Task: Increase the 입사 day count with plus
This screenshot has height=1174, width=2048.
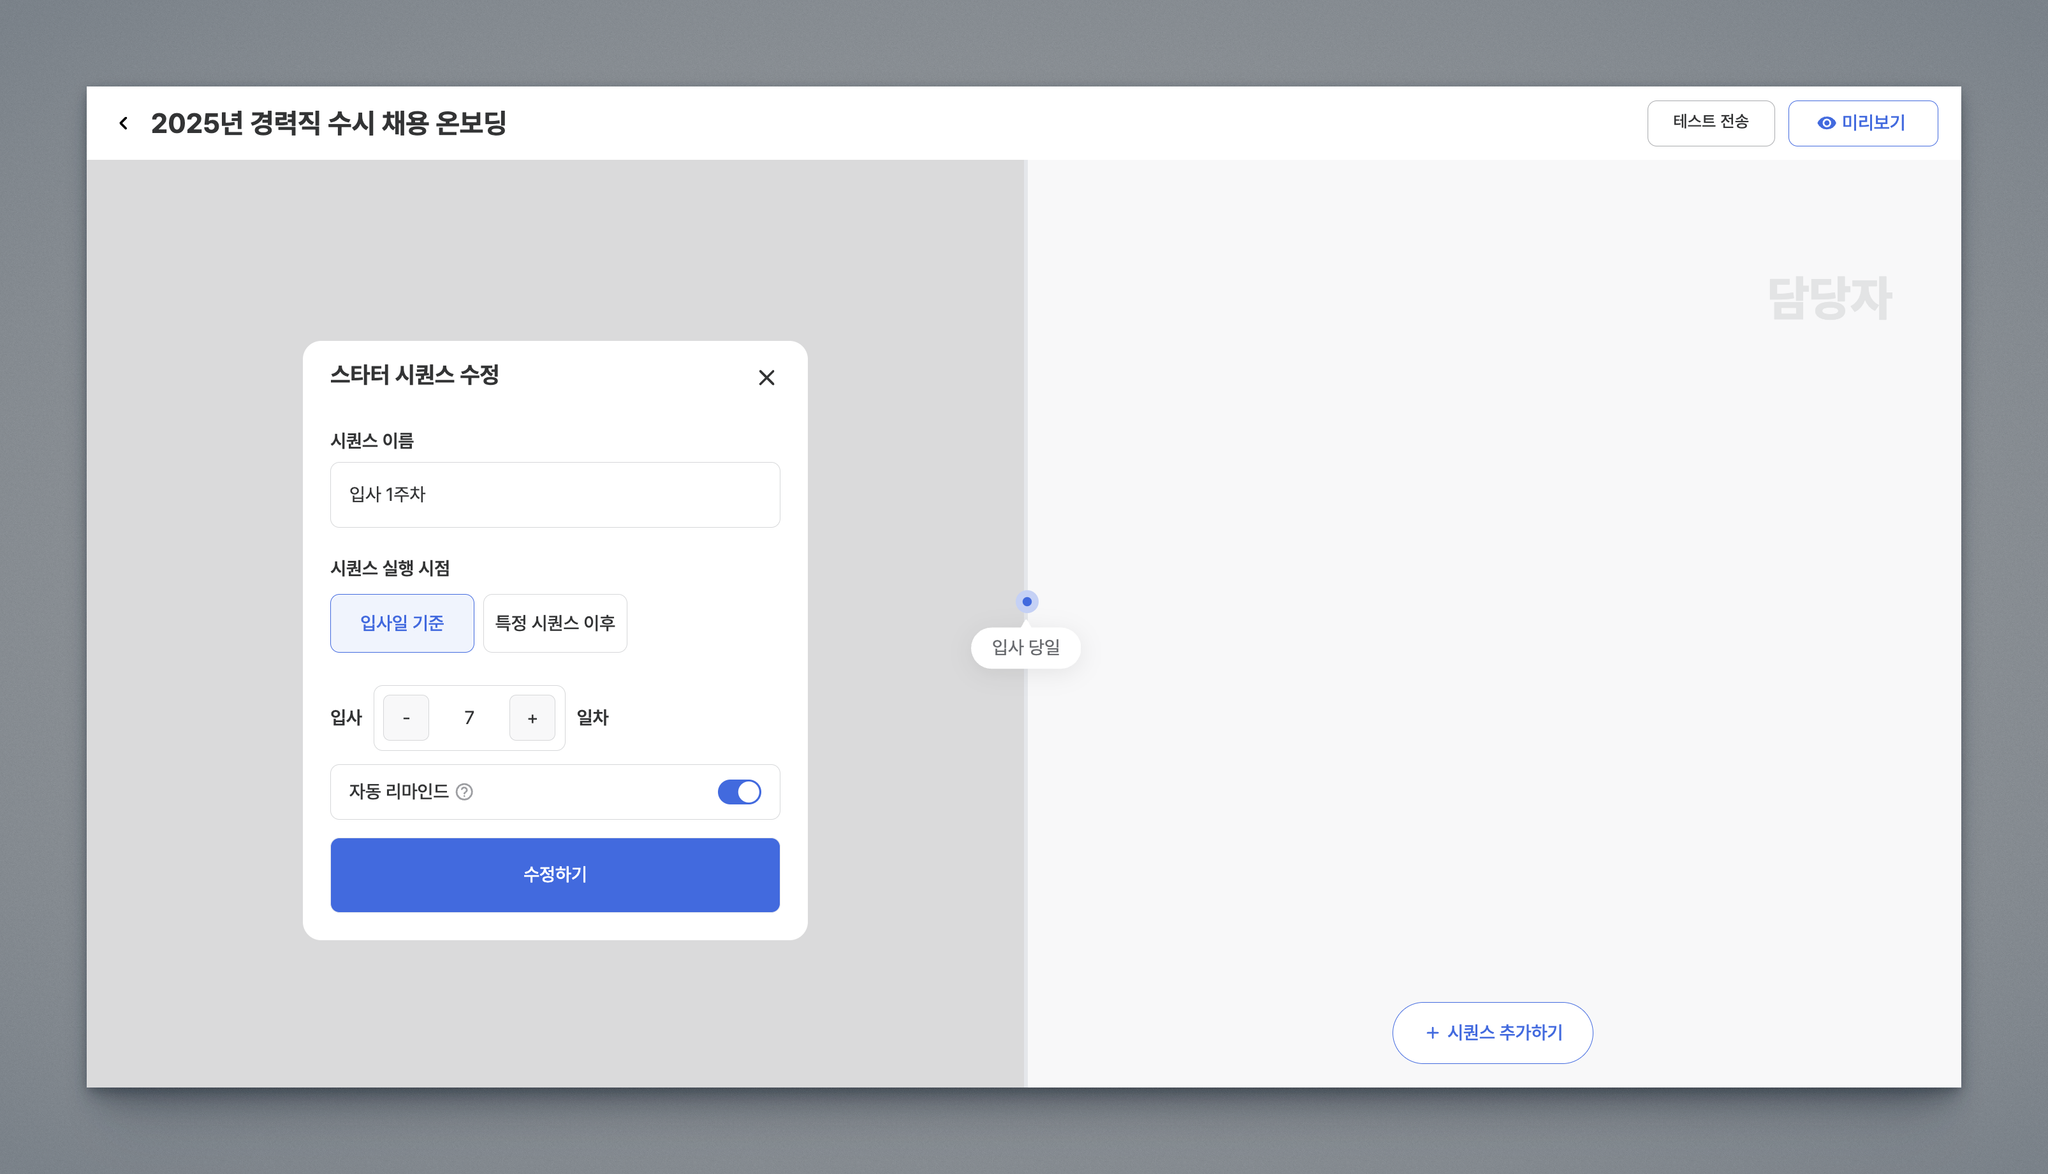Action: (532, 718)
